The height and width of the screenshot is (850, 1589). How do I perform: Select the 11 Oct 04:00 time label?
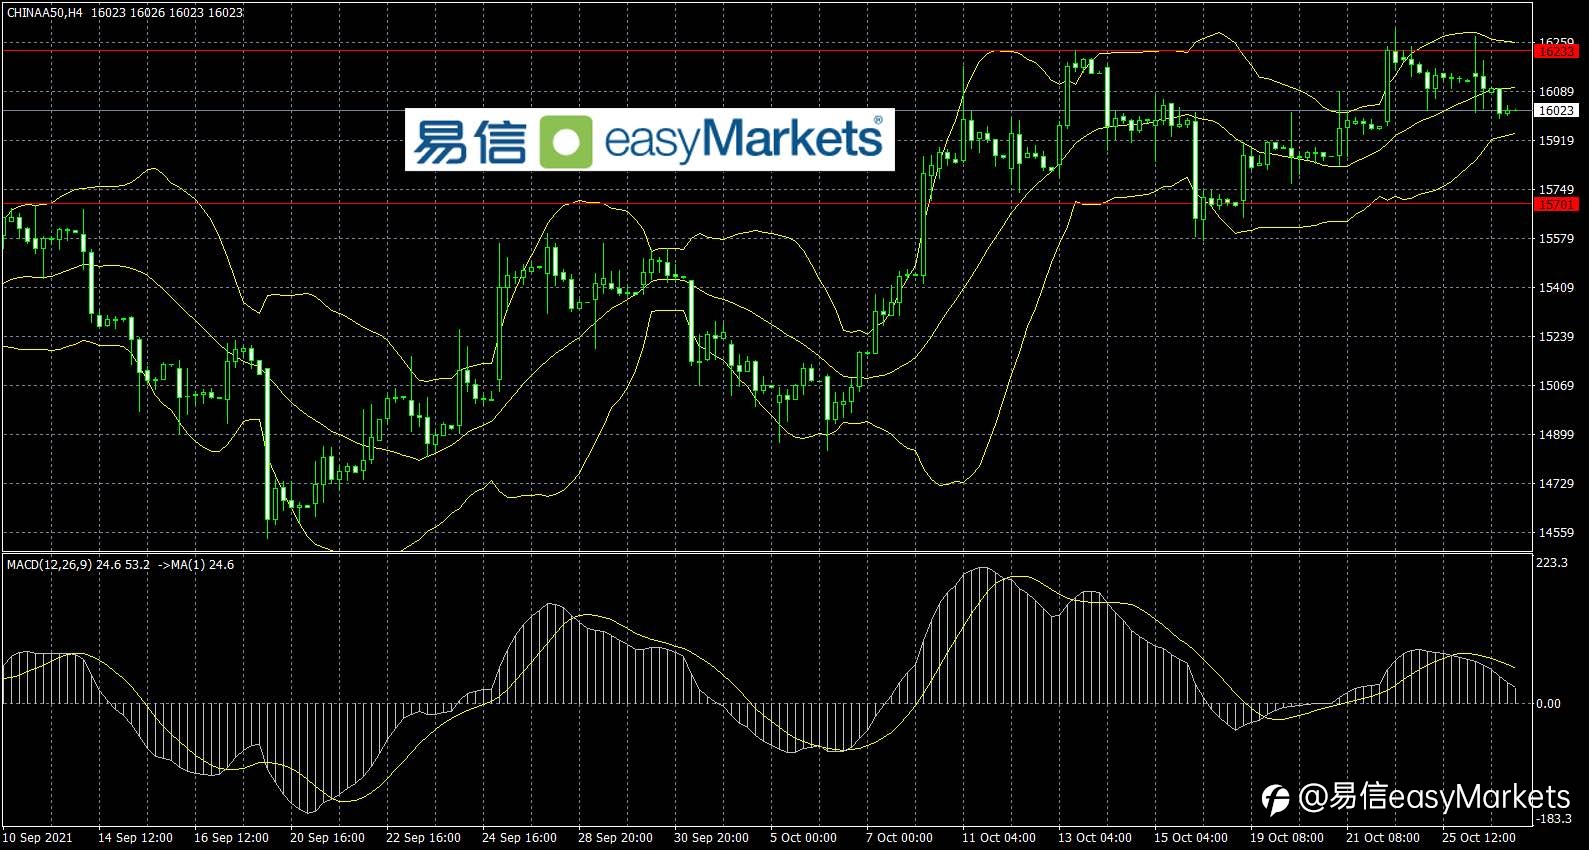coord(999,838)
